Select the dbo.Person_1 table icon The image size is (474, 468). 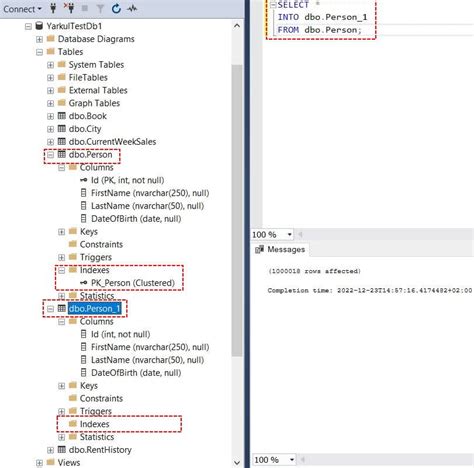(x=62, y=308)
